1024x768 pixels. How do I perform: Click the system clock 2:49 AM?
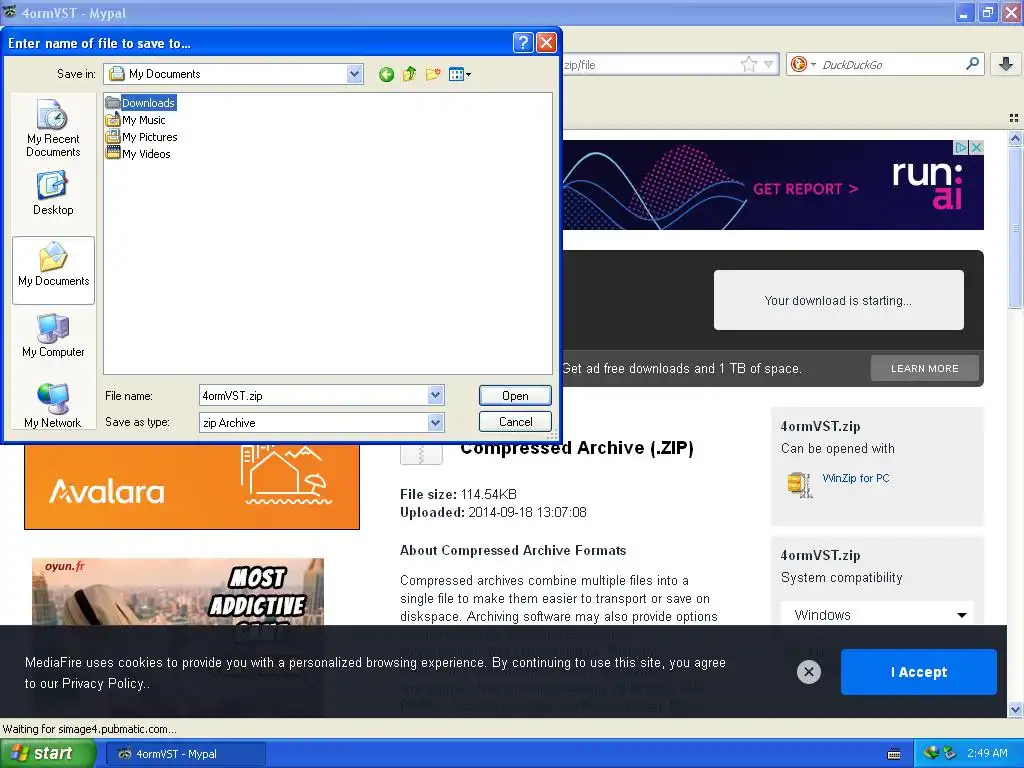[x=987, y=753]
